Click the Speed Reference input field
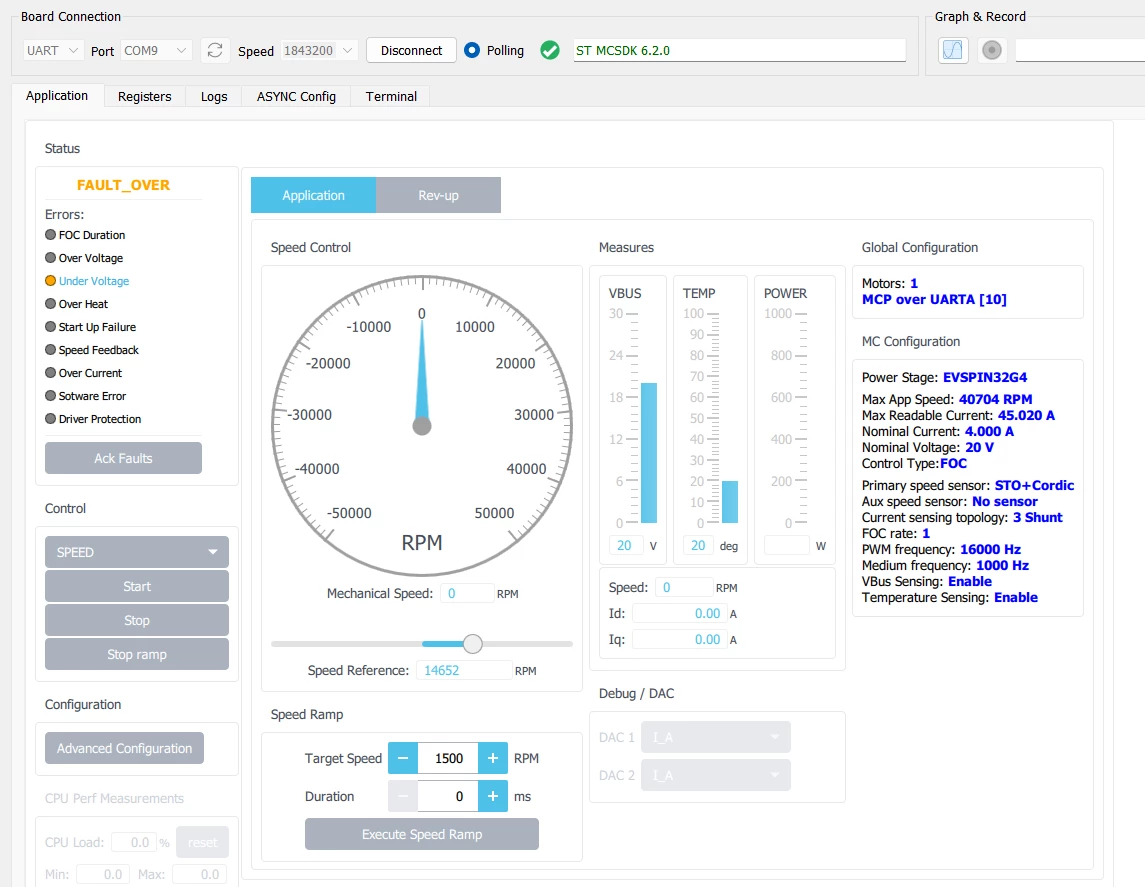Image resolution: width=1145 pixels, height=887 pixels. pos(464,670)
